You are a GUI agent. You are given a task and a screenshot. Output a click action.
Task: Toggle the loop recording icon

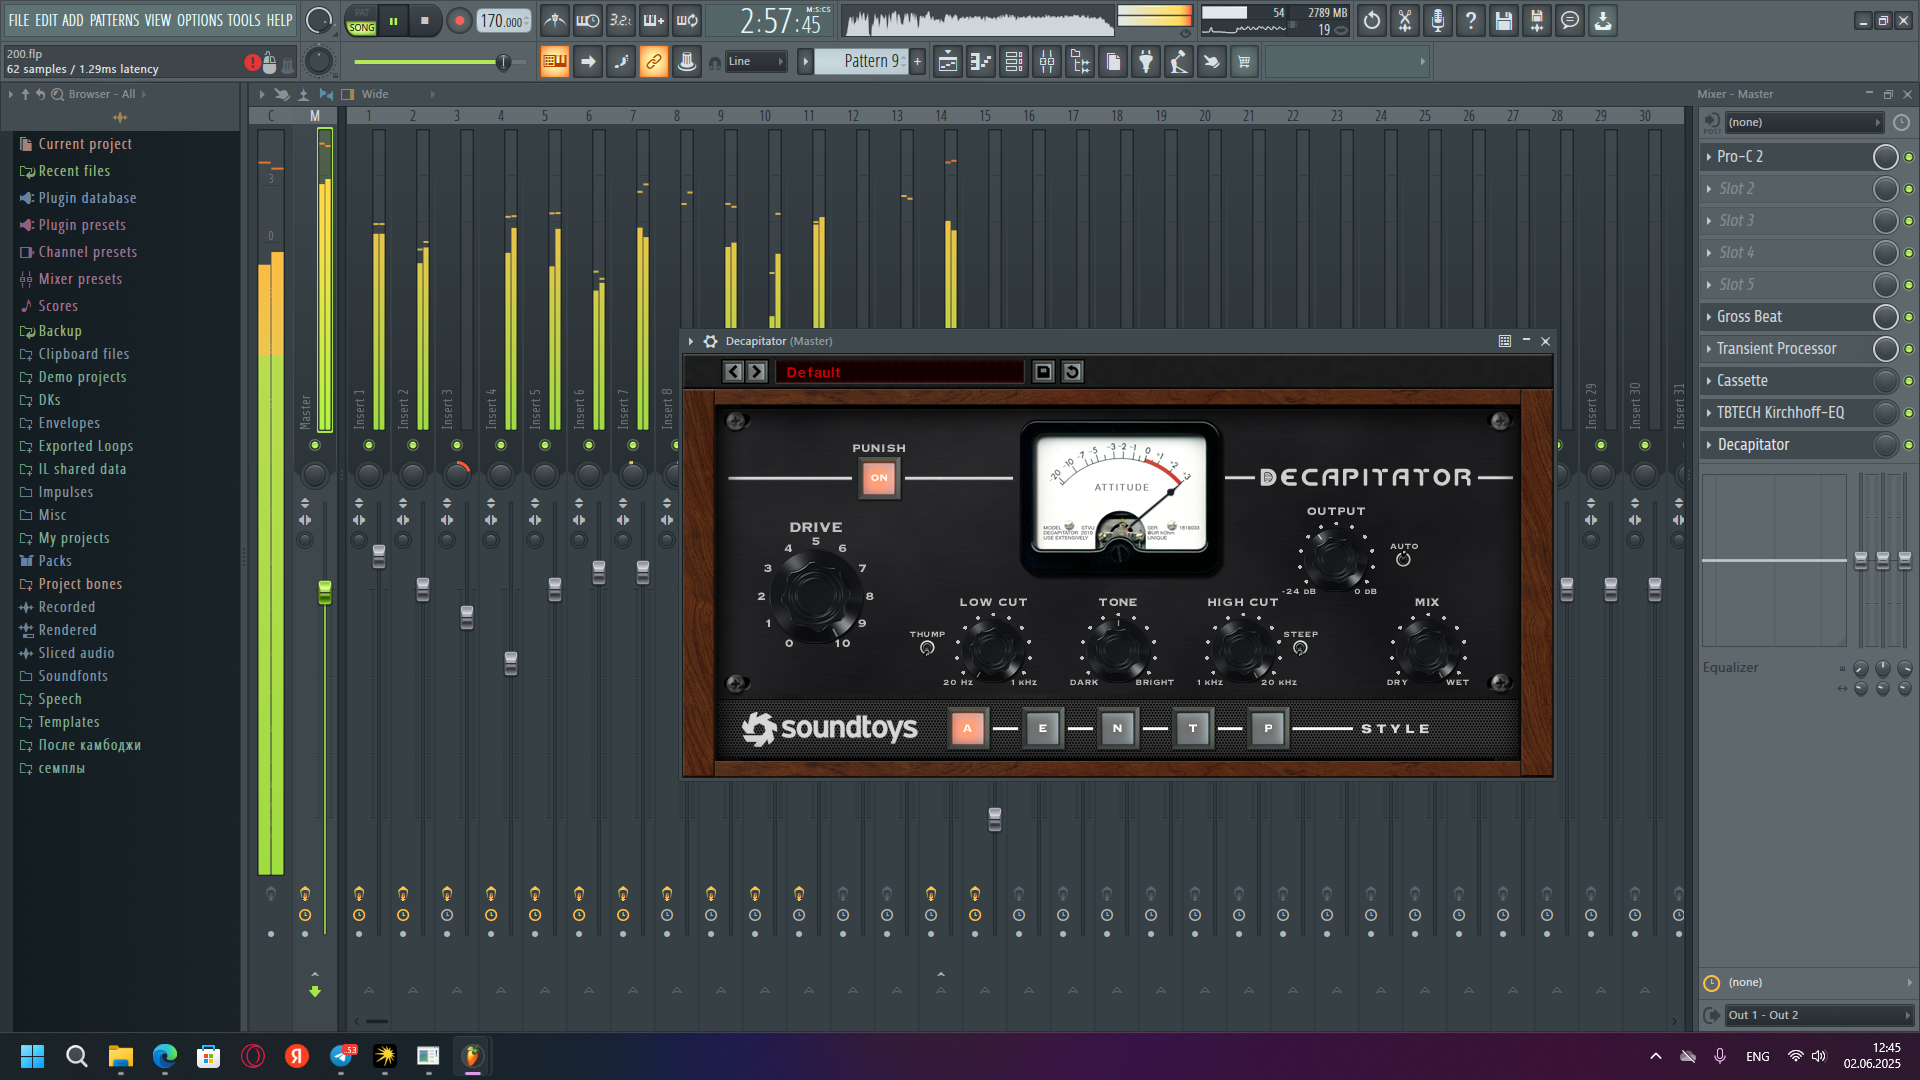tap(687, 20)
